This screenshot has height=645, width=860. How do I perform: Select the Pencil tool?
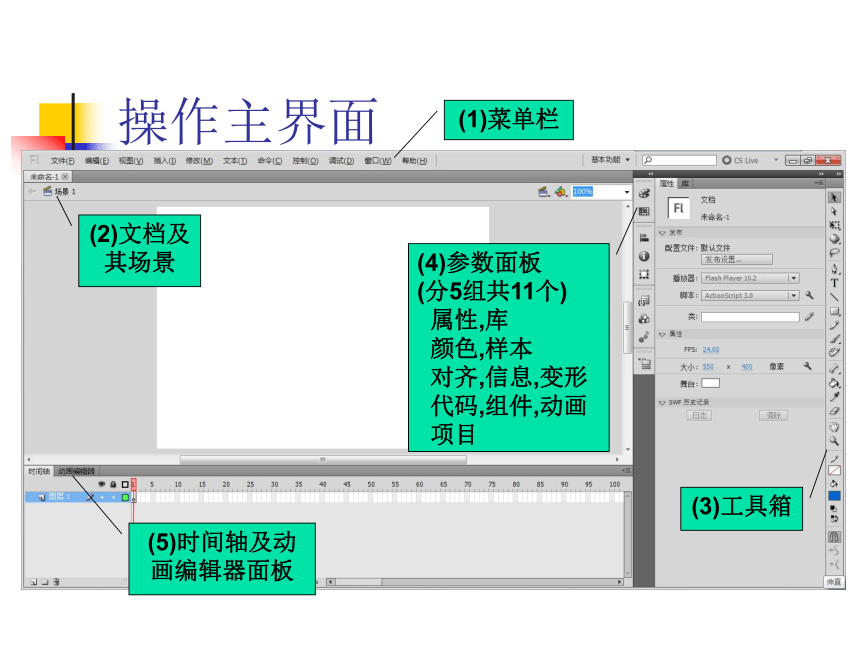tap(834, 325)
